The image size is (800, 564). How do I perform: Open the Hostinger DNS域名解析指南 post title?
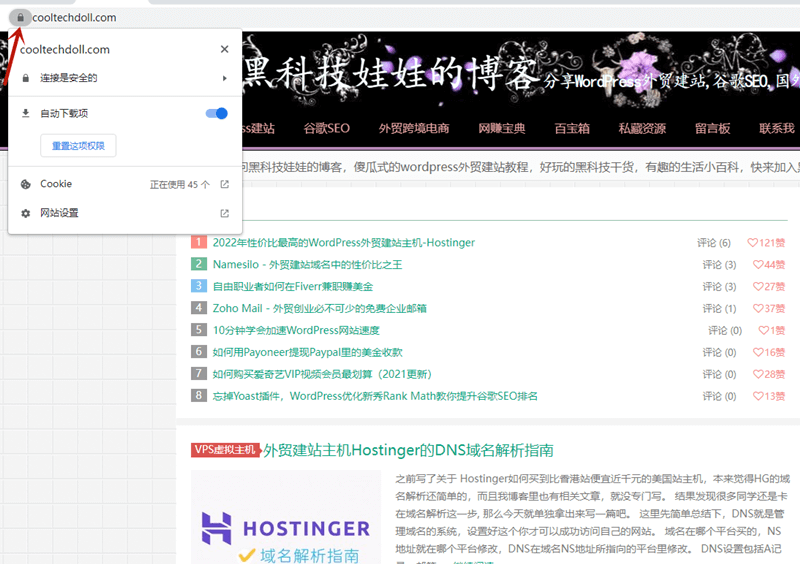408,450
